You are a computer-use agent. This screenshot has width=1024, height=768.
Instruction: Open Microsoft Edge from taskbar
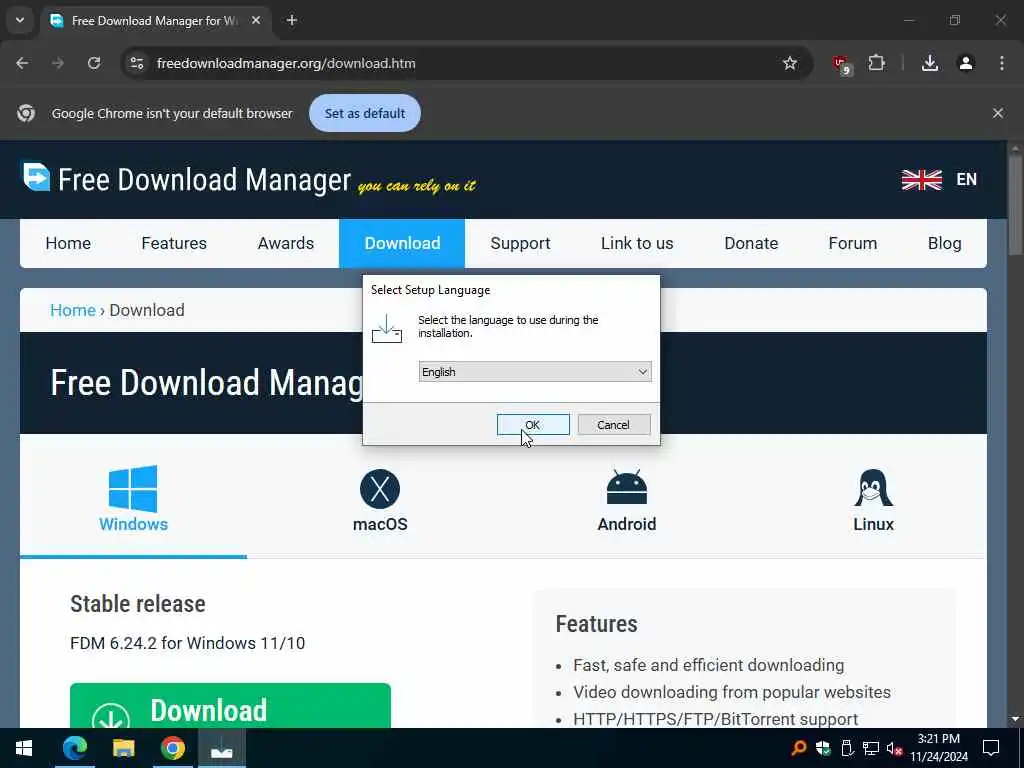(x=74, y=748)
